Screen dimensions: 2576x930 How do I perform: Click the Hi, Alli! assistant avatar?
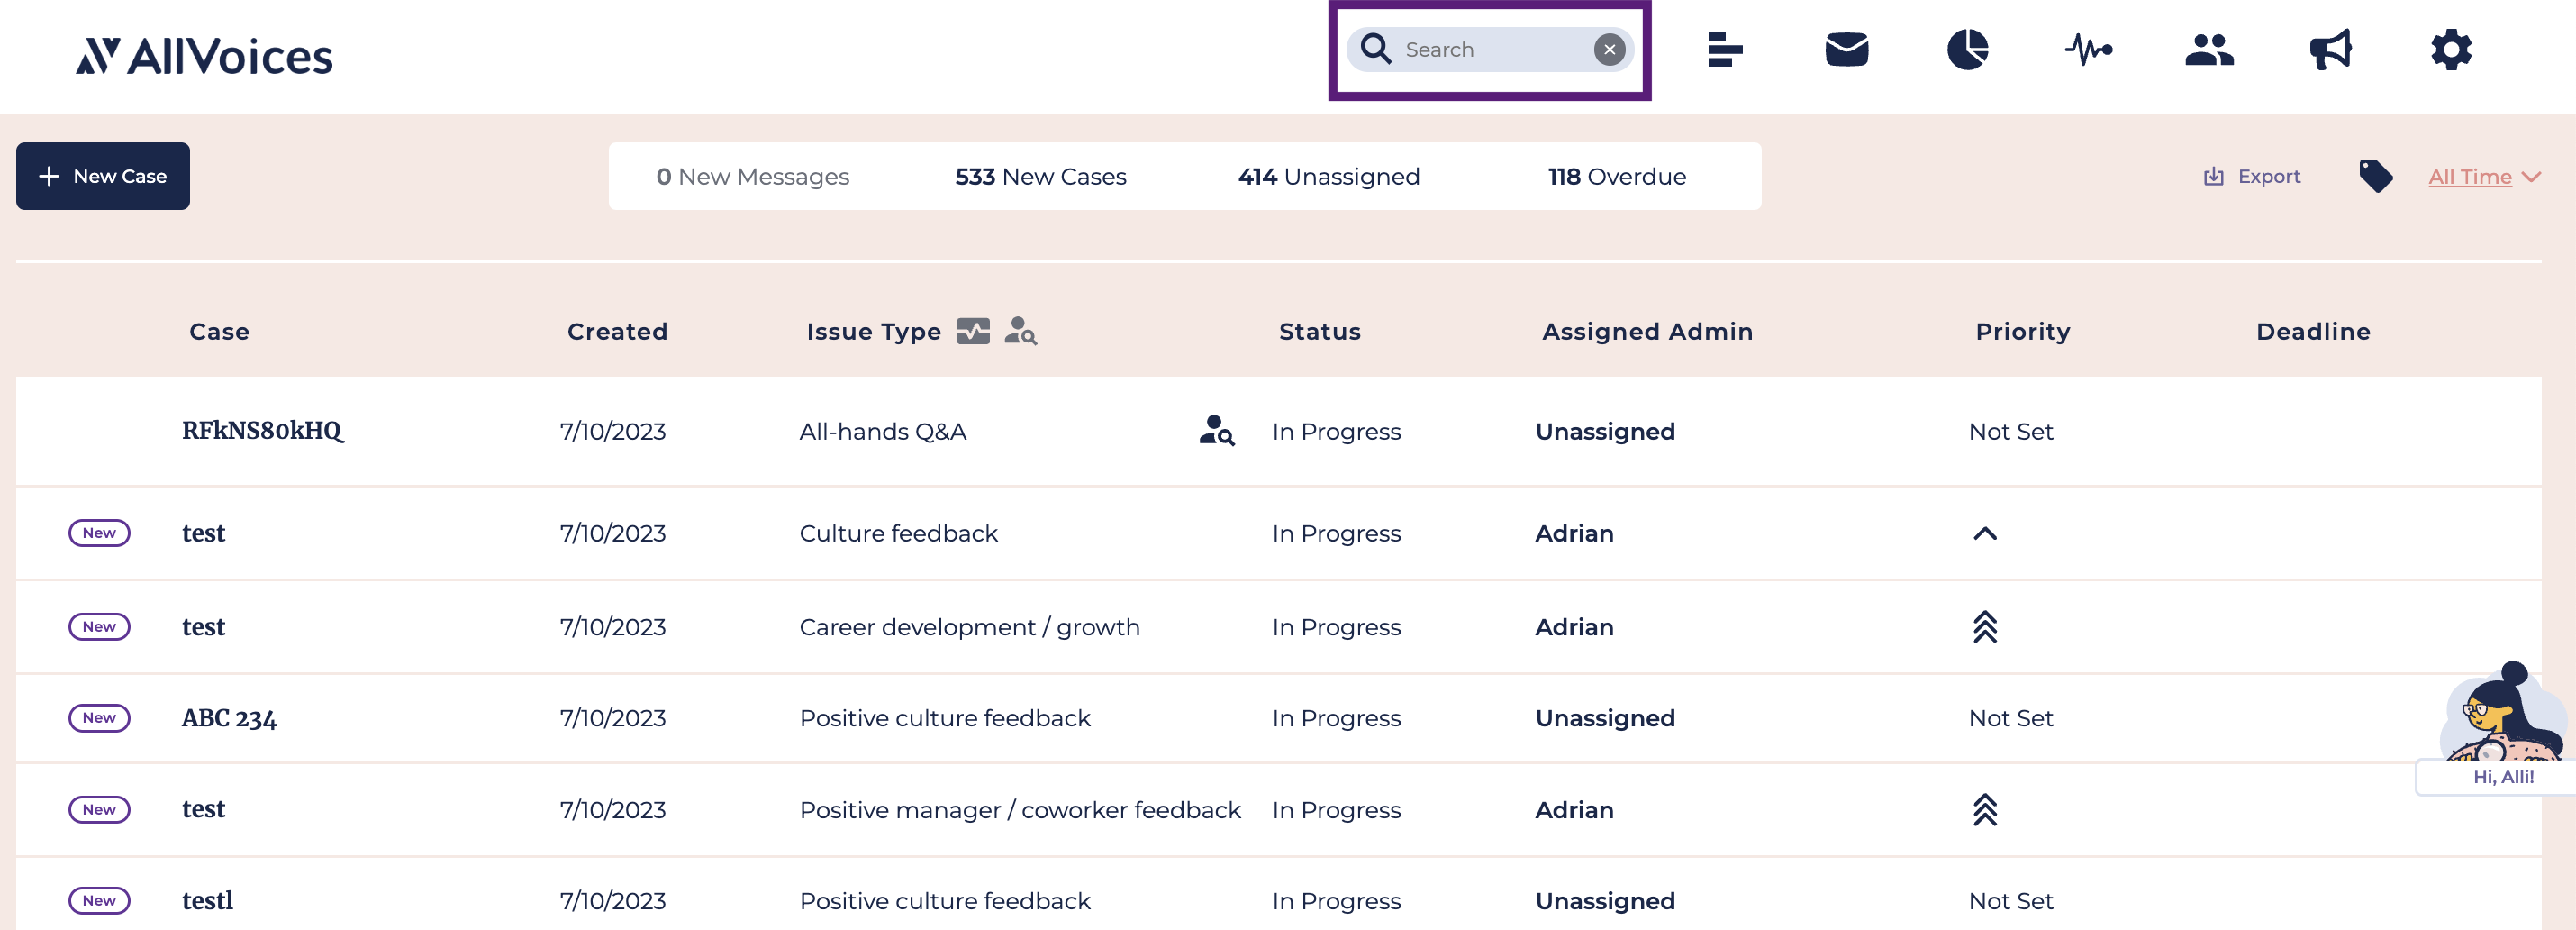tap(2502, 727)
